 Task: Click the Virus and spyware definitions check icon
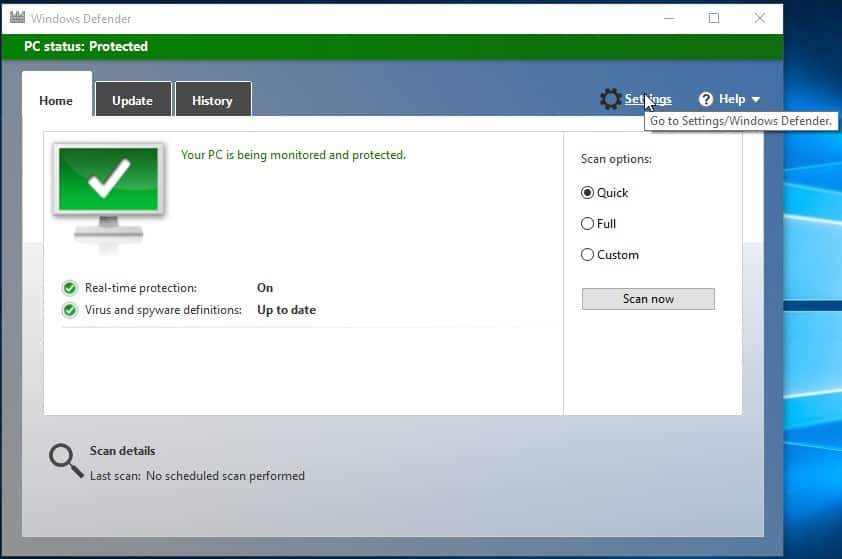70,310
